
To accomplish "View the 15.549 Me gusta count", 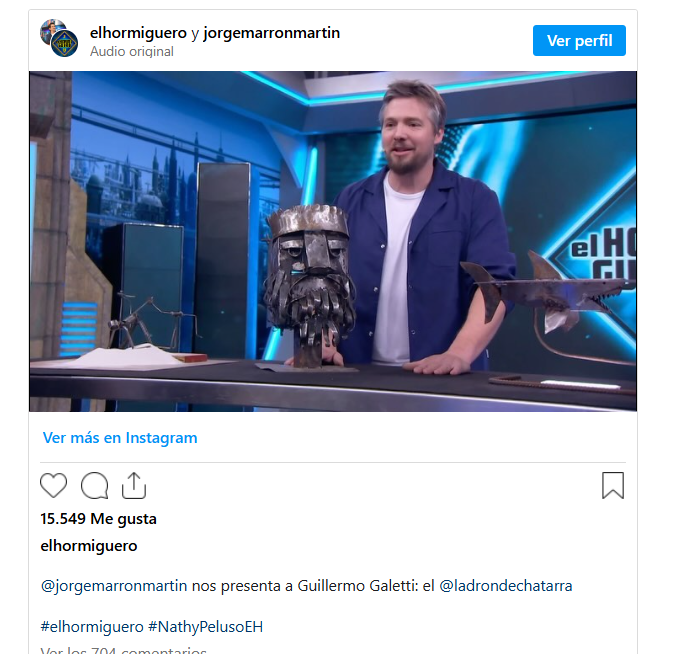I will click(x=99, y=519).
